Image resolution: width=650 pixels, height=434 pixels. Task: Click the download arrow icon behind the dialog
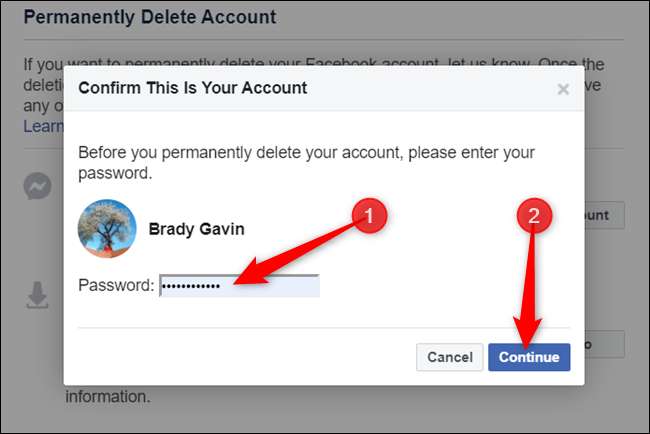38,294
